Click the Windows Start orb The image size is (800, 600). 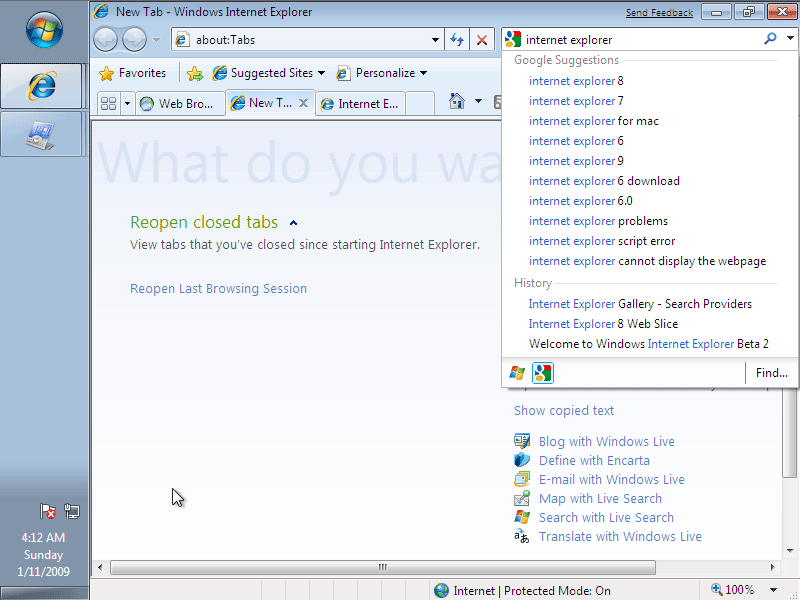pos(44,32)
